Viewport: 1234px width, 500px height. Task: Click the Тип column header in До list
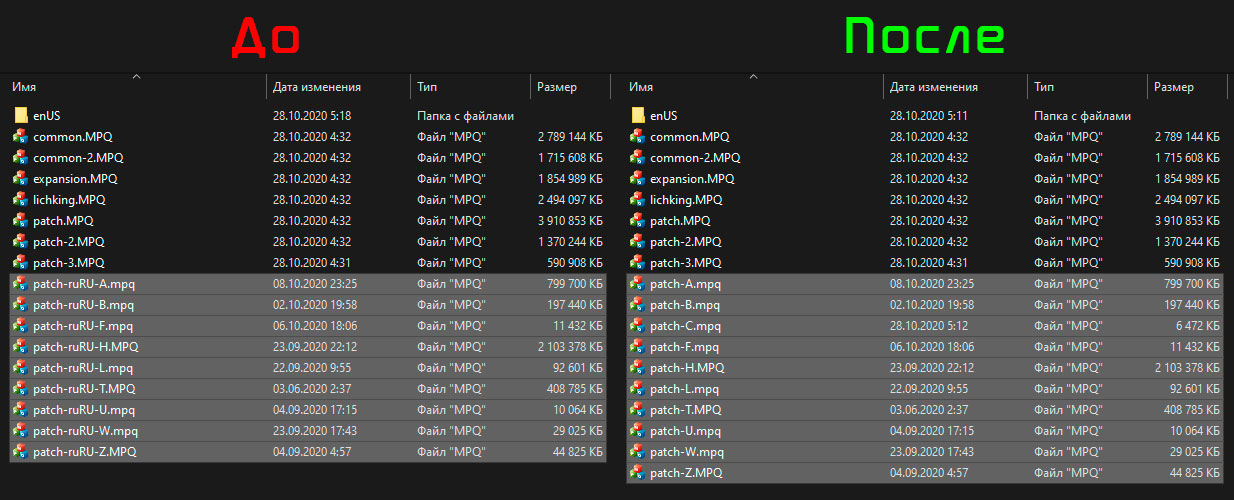click(x=428, y=88)
